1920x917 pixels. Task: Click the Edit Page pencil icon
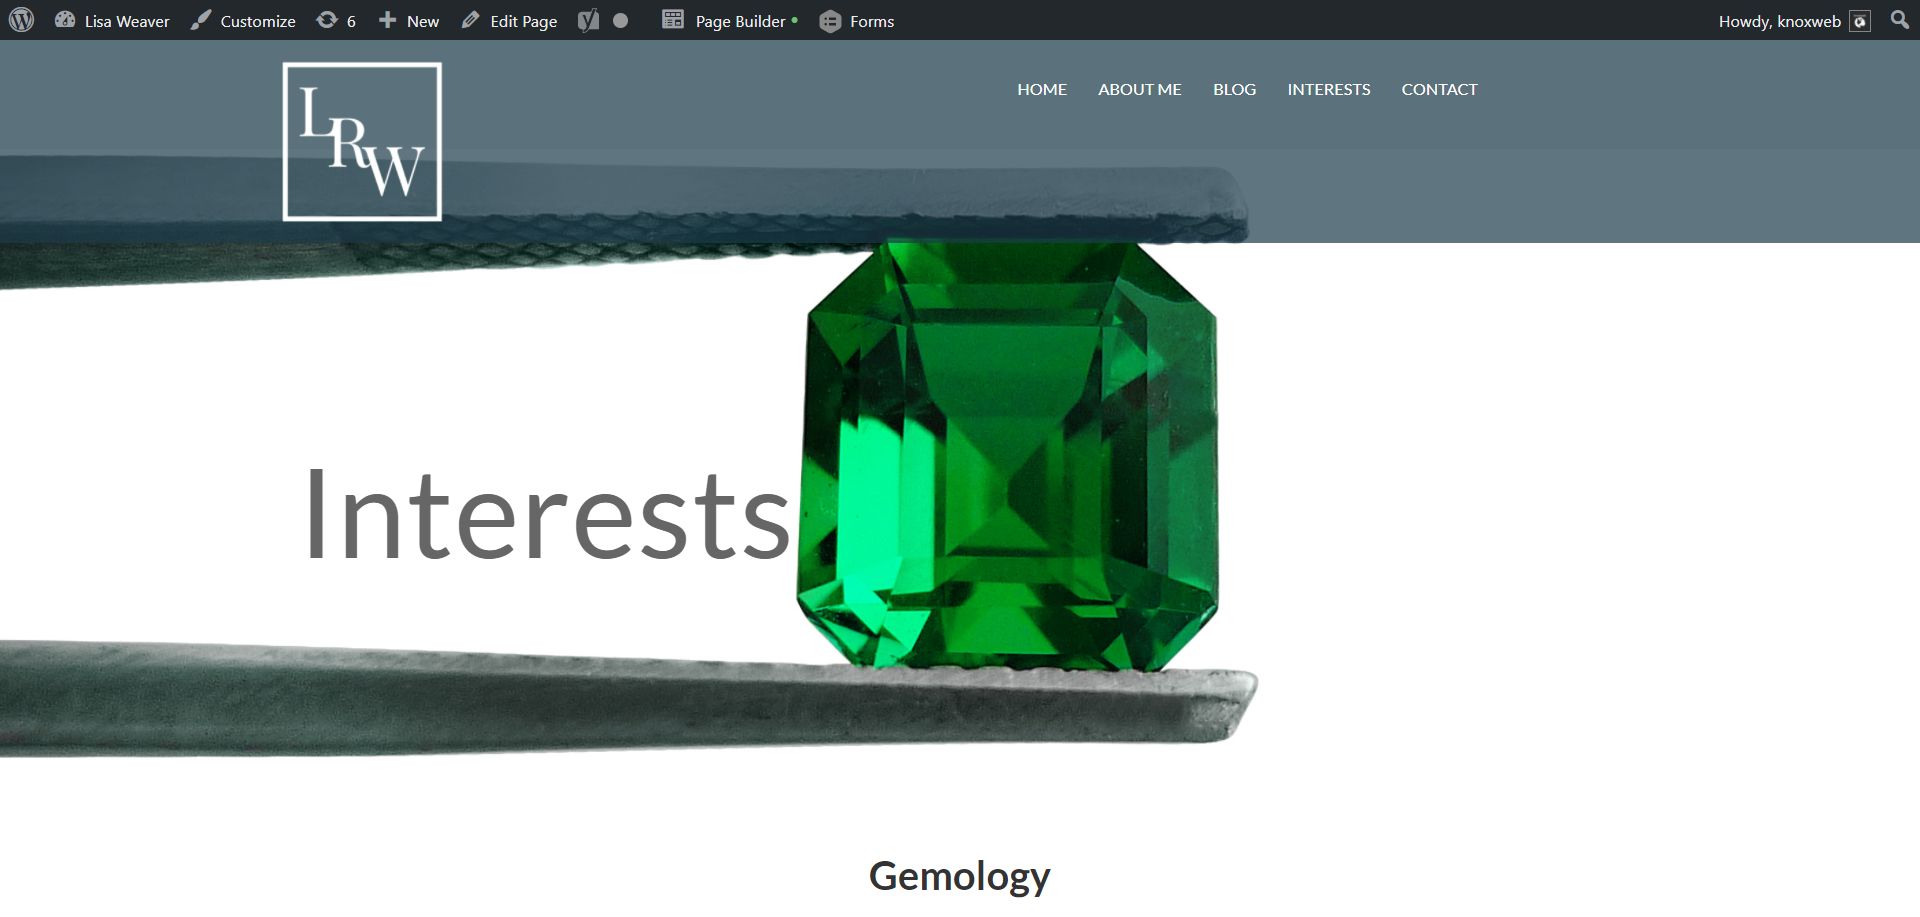[x=470, y=20]
